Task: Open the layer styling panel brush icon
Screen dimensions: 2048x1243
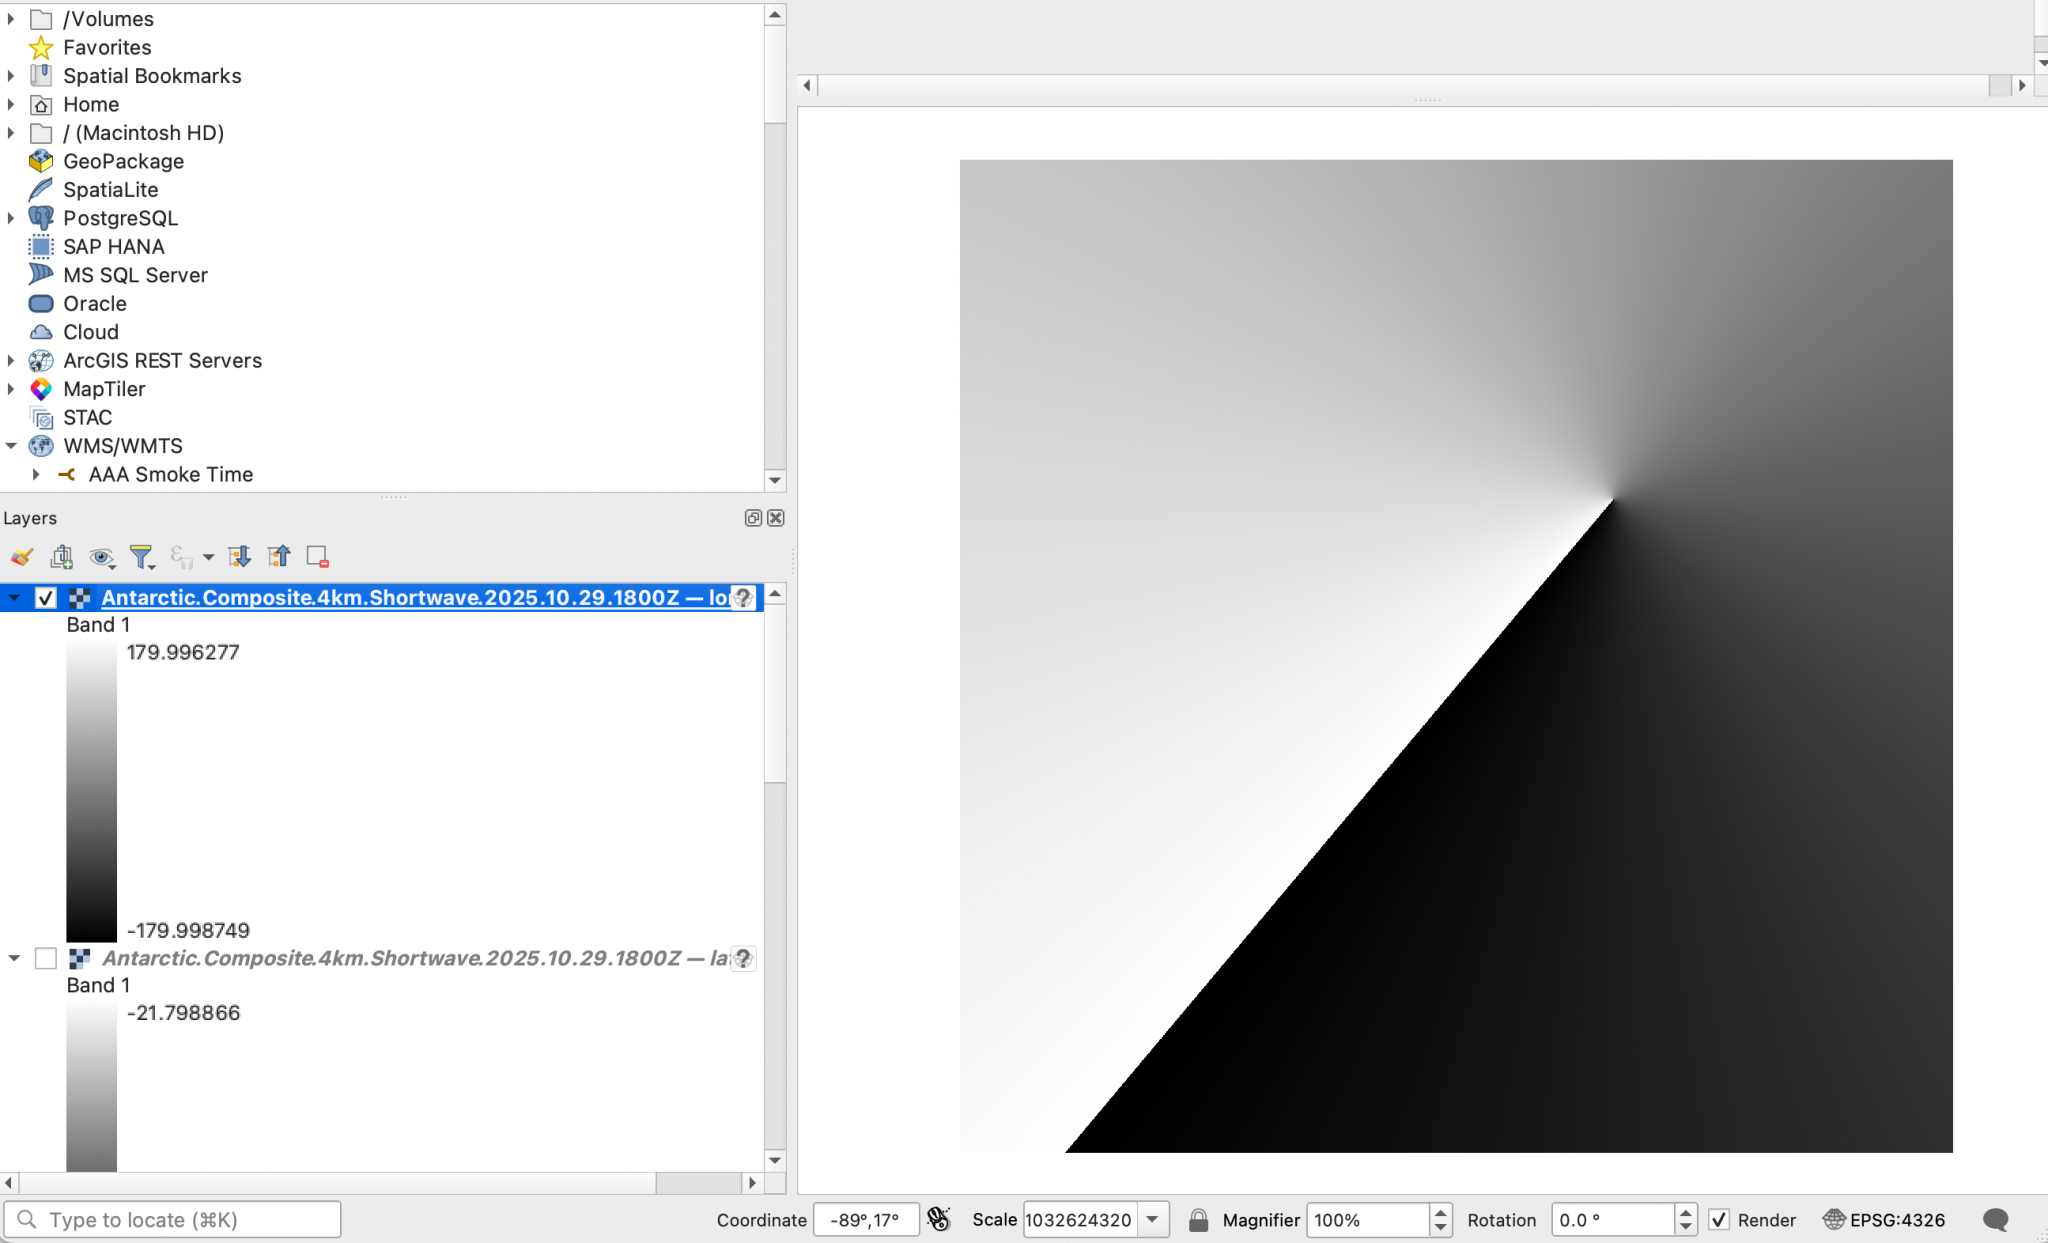Action: 22,557
